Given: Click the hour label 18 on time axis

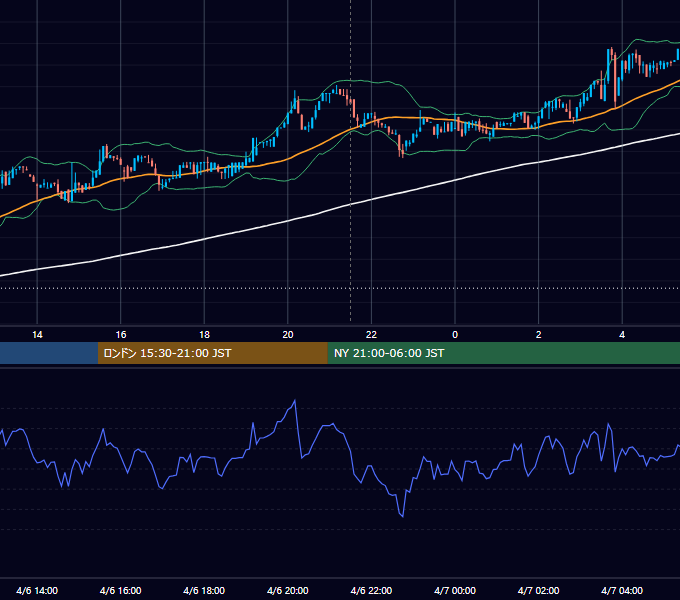Looking at the screenshot, I should tap(204, 335).
